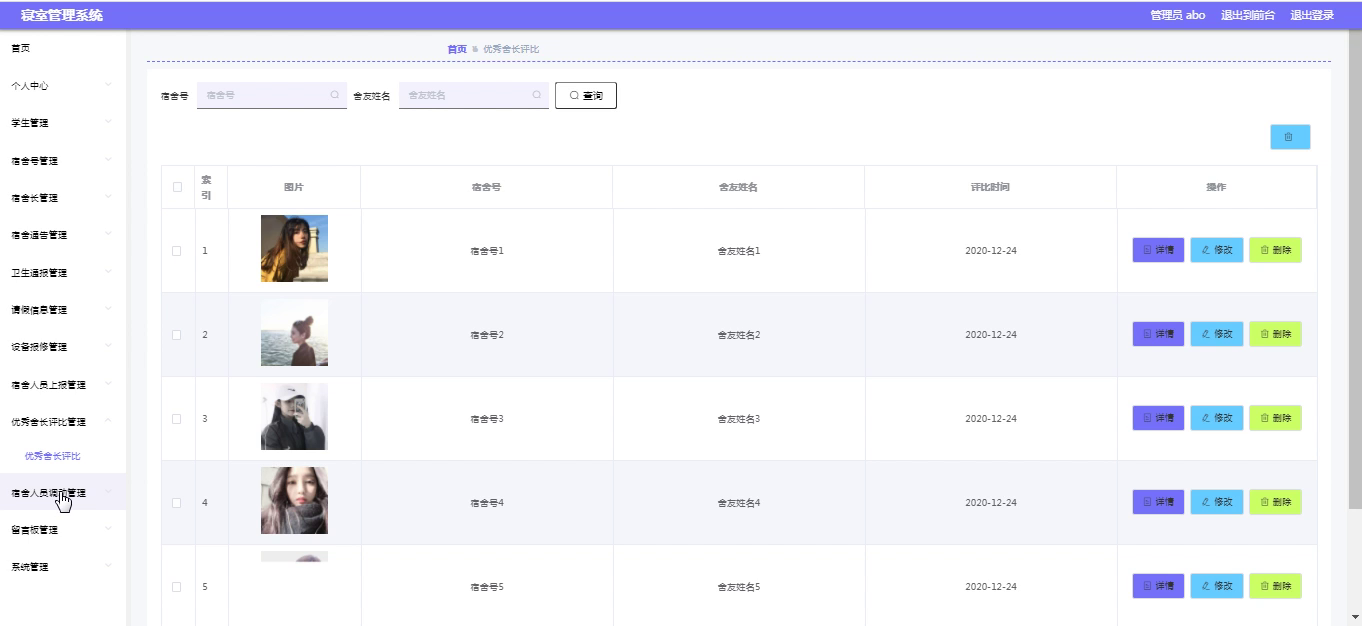Open 详情 for row 宿舍号3
The height and width of the screenshot is (626, 1362).
pyautogui.click(x=1158, y=418)
